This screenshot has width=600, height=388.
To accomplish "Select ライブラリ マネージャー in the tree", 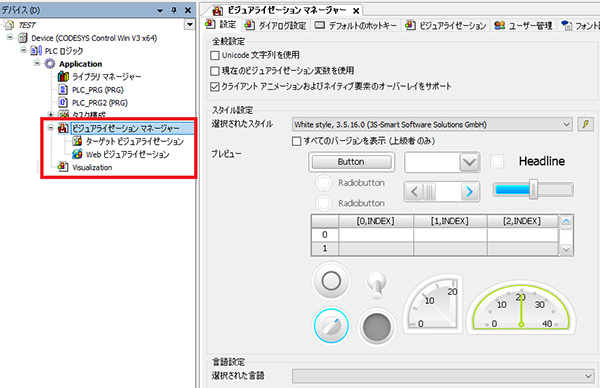I will (107, 77).
